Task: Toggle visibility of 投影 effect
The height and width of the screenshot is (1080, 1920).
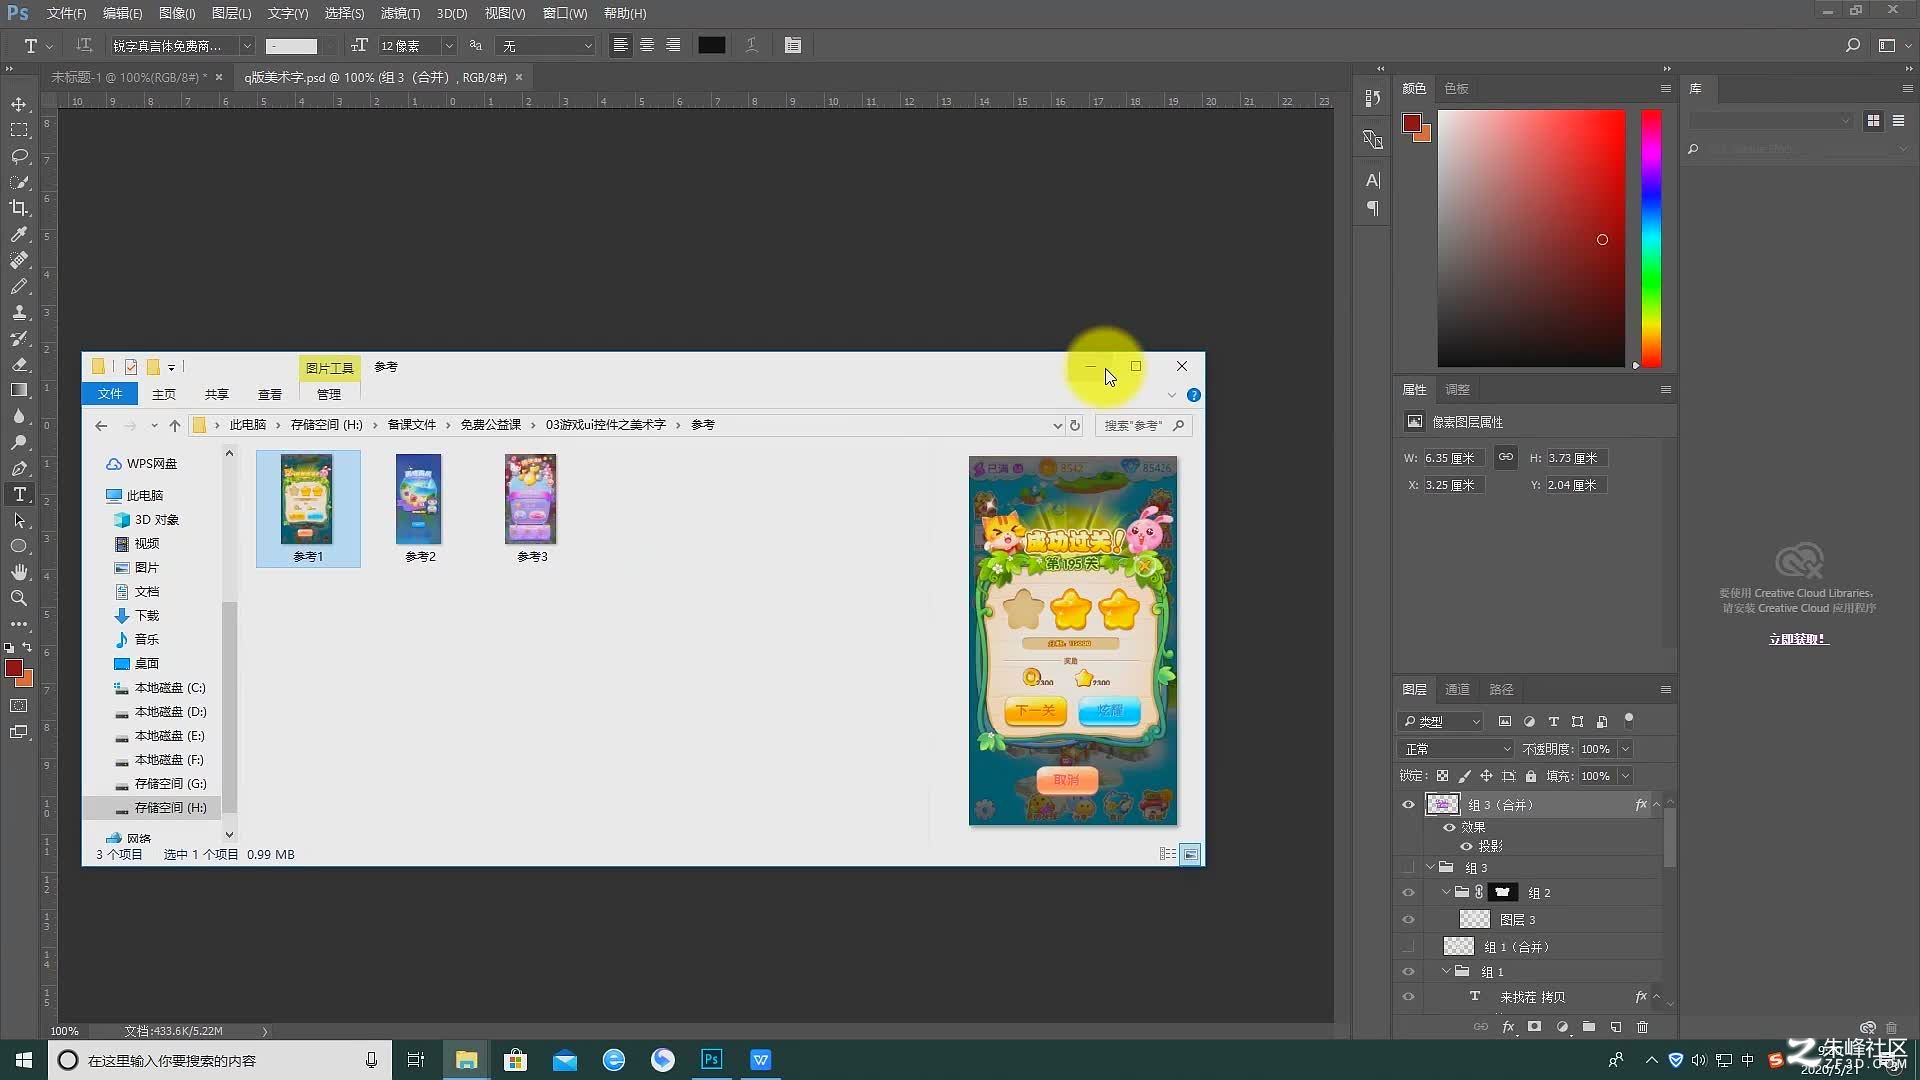Action: click(x=1466, y=847)
